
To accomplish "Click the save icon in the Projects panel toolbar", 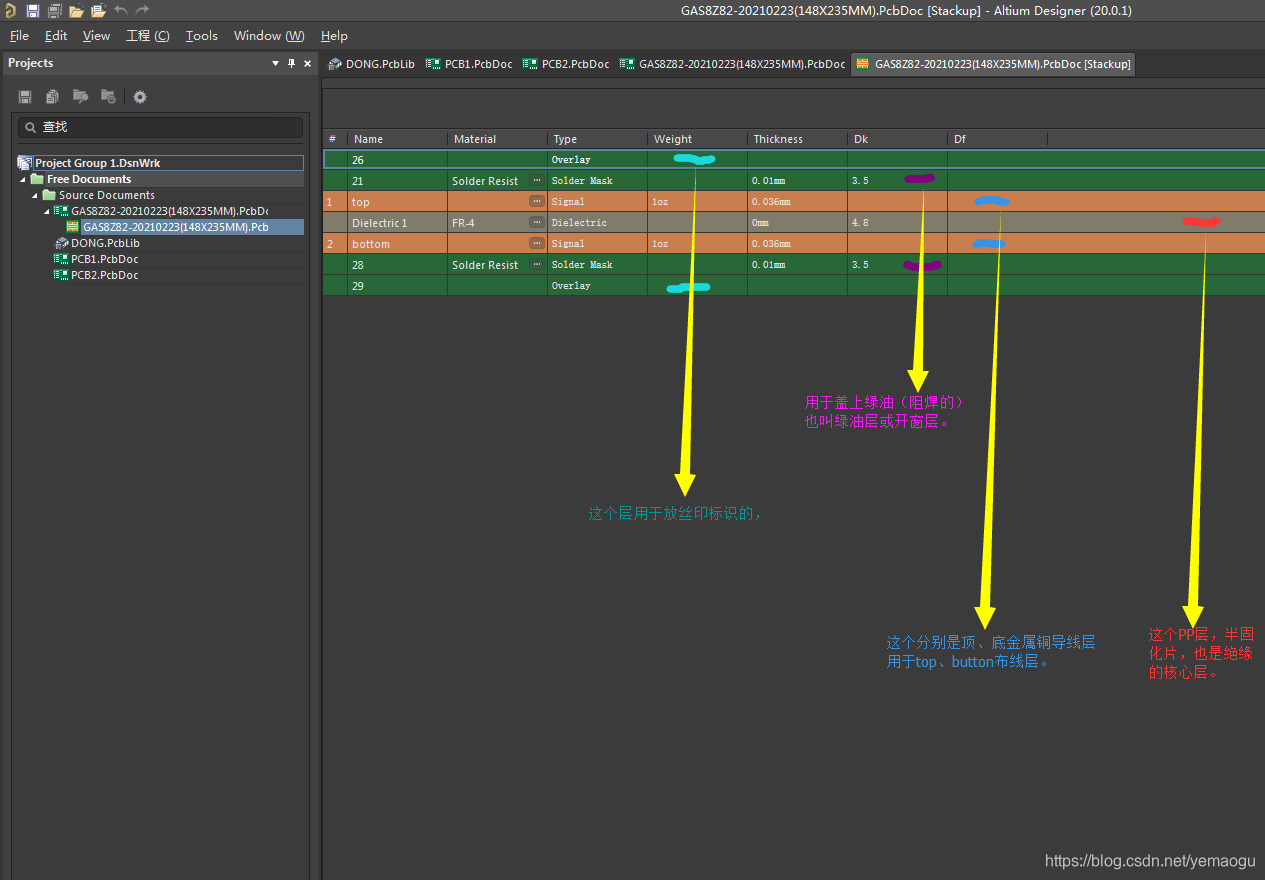I will point(25,97).
